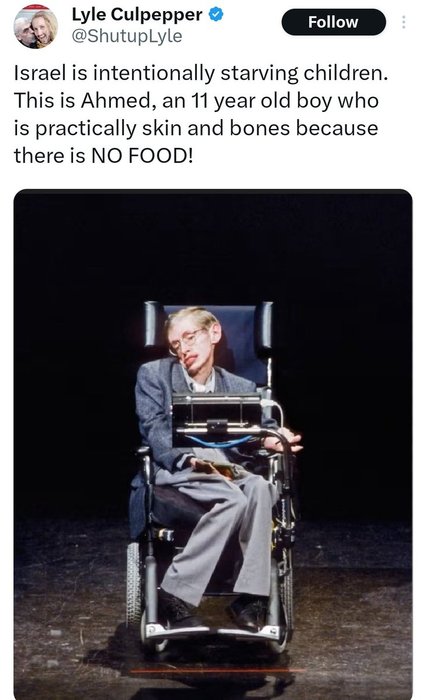Visit the @ShutupLyle handle link

127,36
